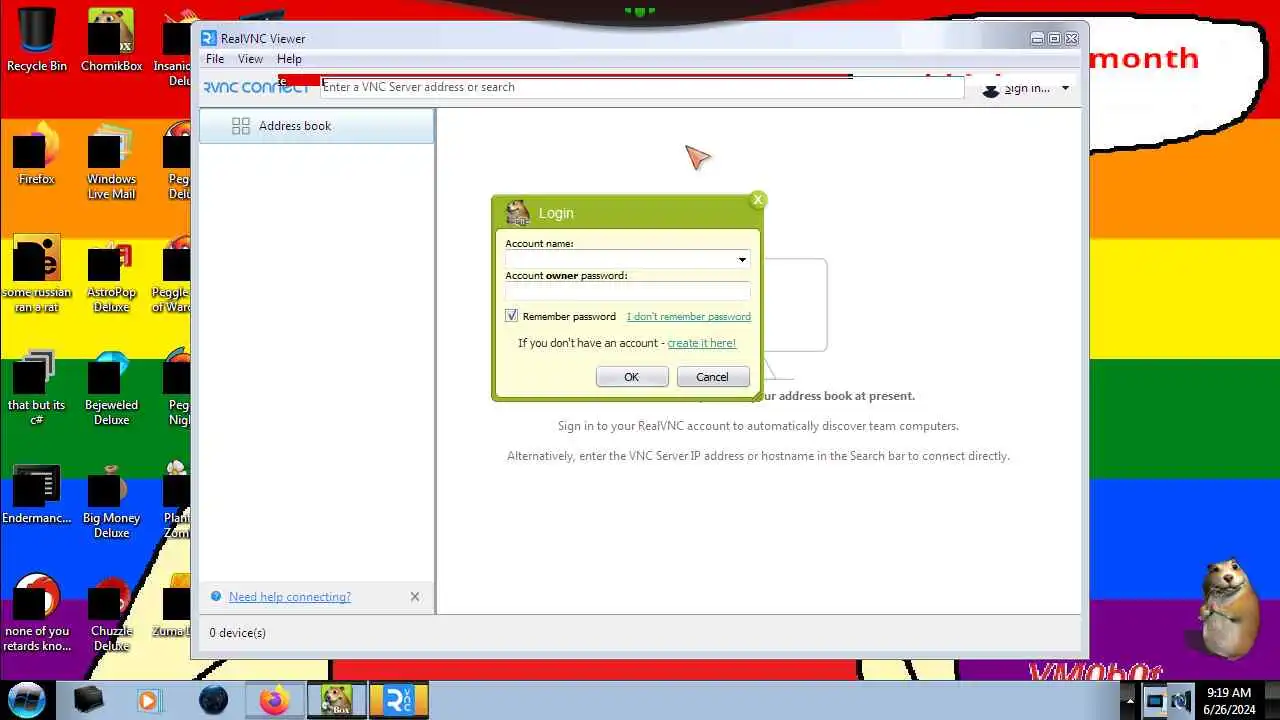Select the Endermanc... desktop icon
Viewport: 1280px width, 720px height.
37,492
